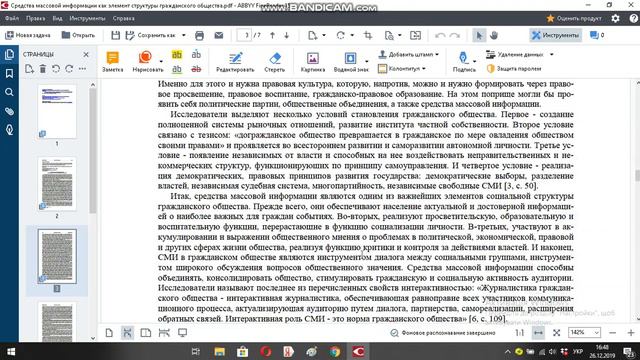Viewport: 640px width, 360px height.
Task: Open the help question mark icon
Action: coord(633,18)
